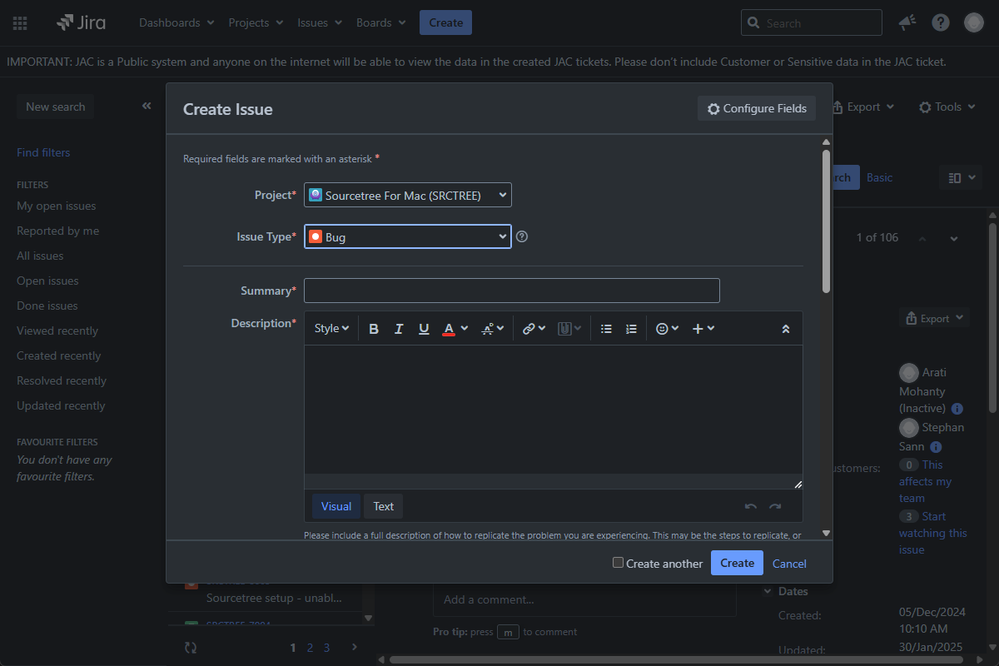Switch to Basic search mode
The image size is (999, 666).
click(879, 178)
